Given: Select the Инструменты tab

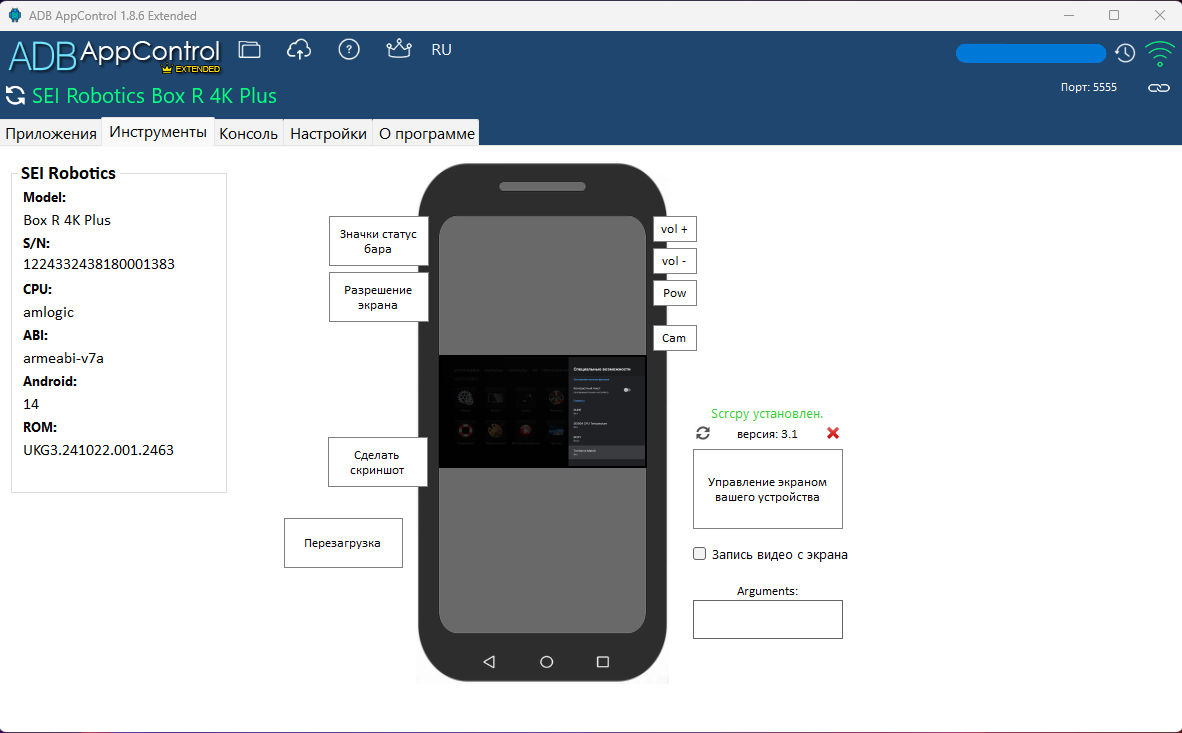Looking at the screenshot, I should [x=158, y=132].
